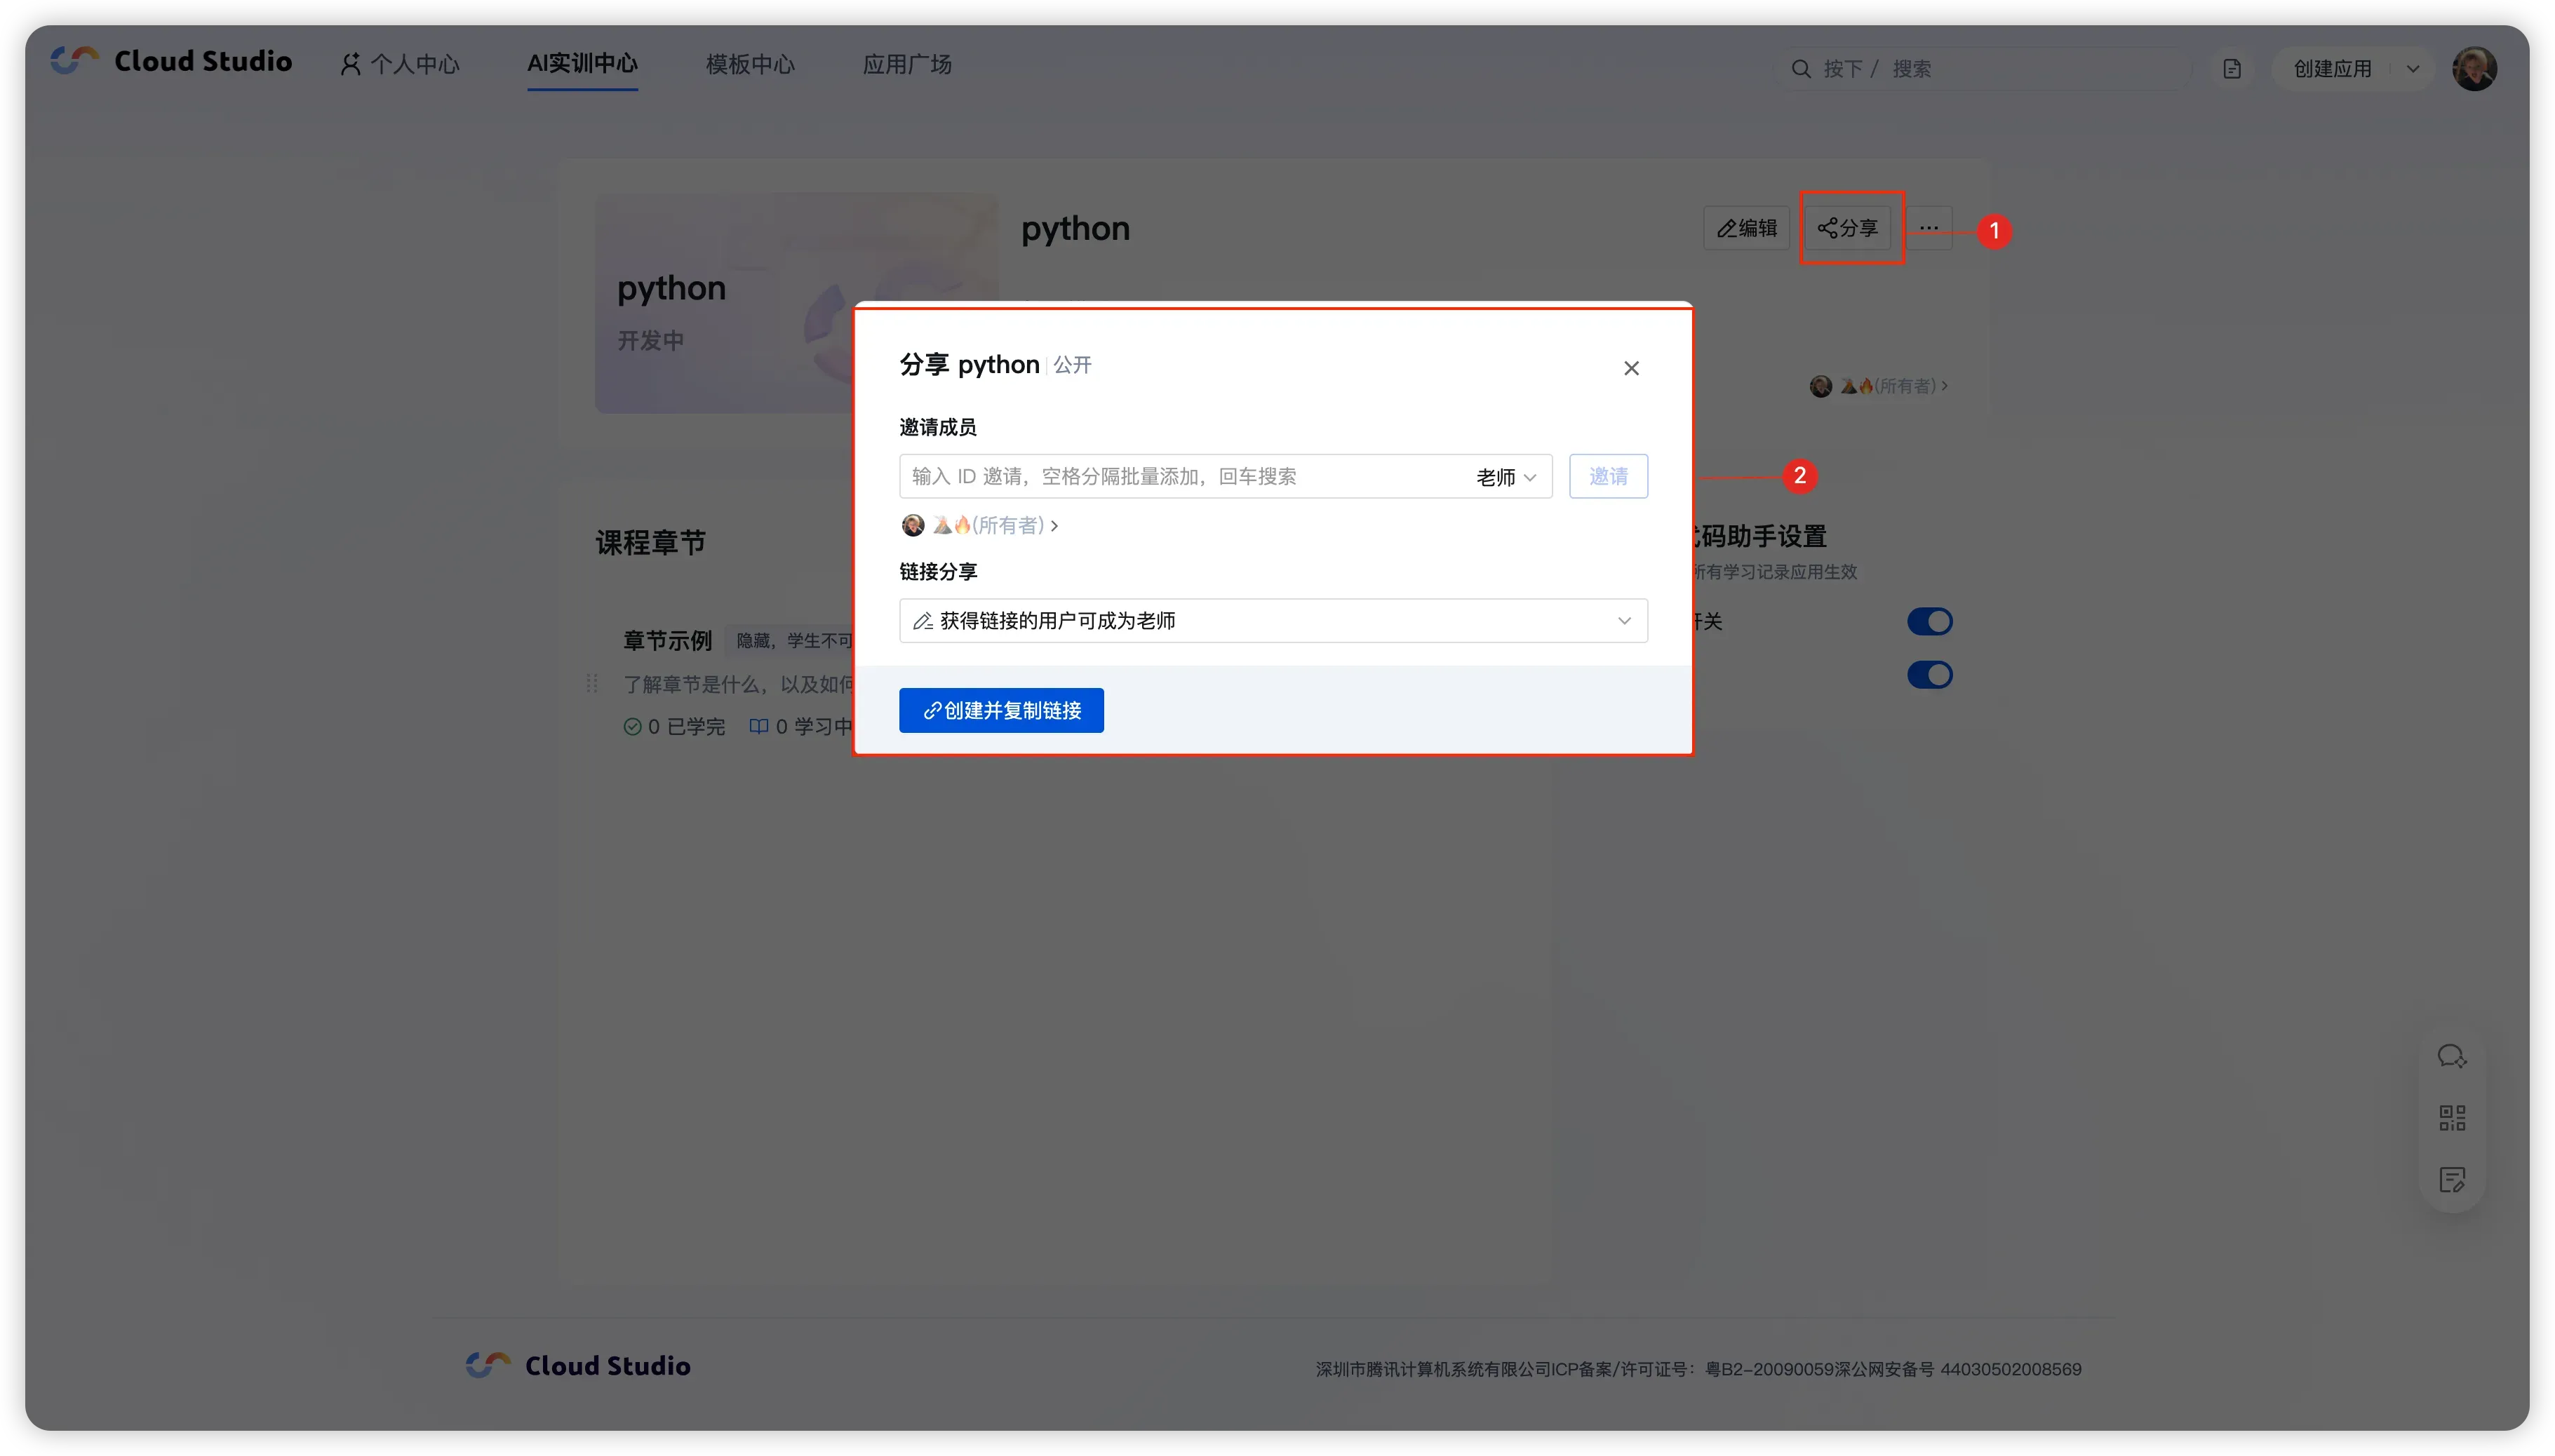Screen dimensions: 2555x1456
Task: Expand the 老师 role dropdown
Action: coord(1506,477)
